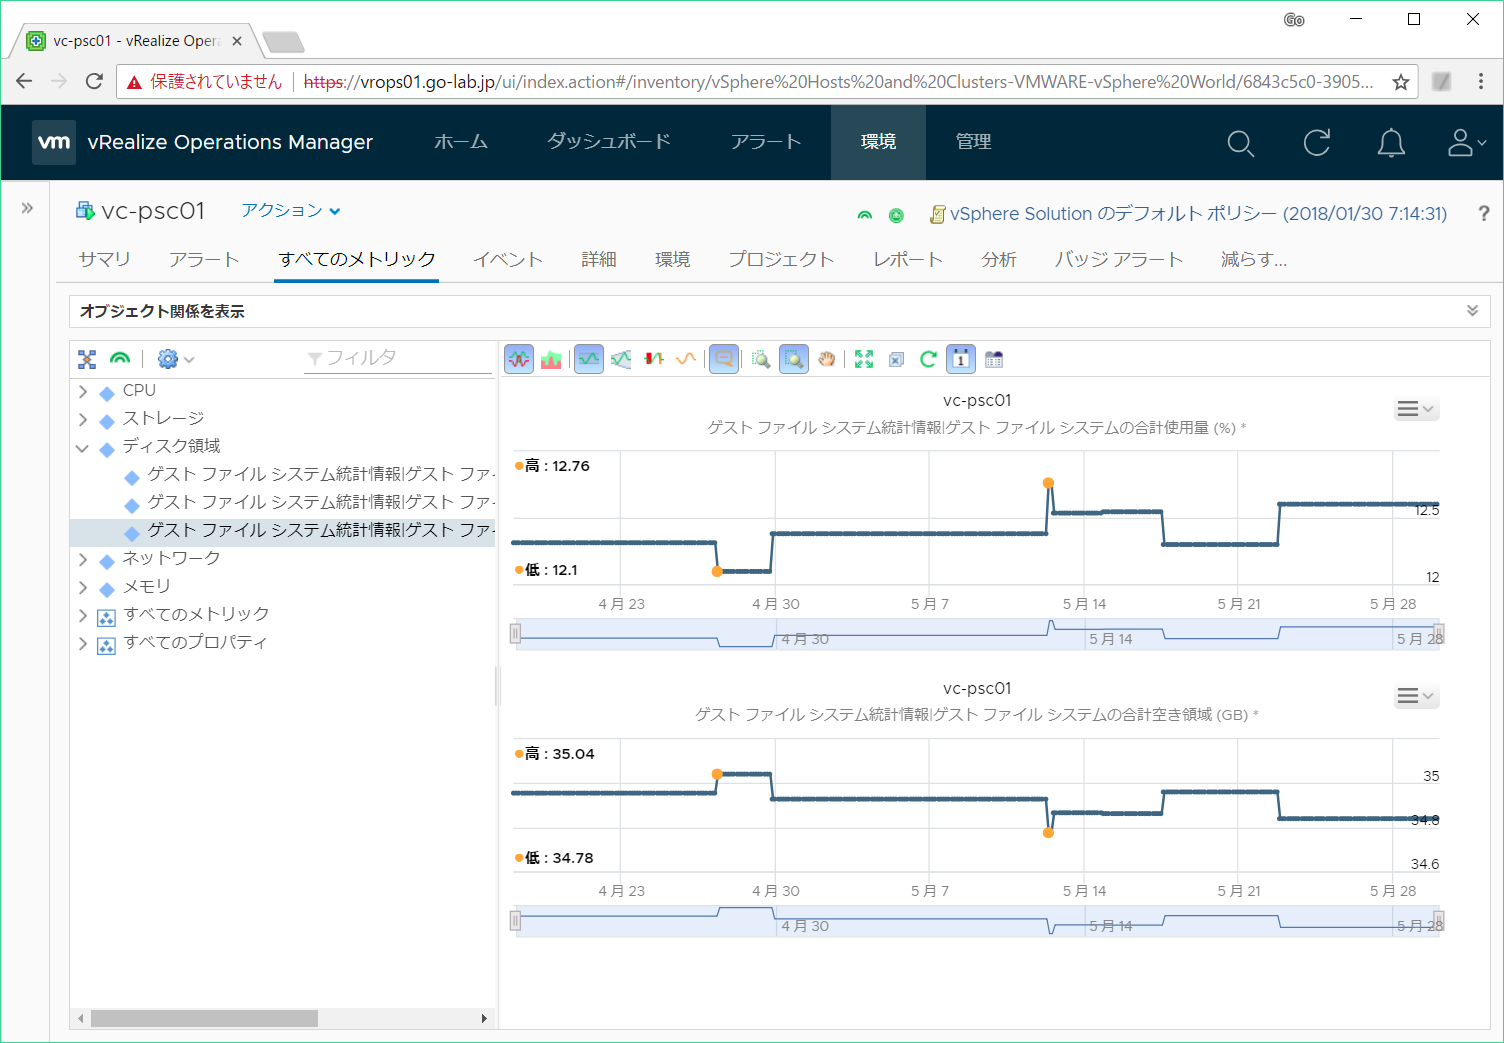
Task: Expand the メモリ group
Action: click(x=83, y=587)
